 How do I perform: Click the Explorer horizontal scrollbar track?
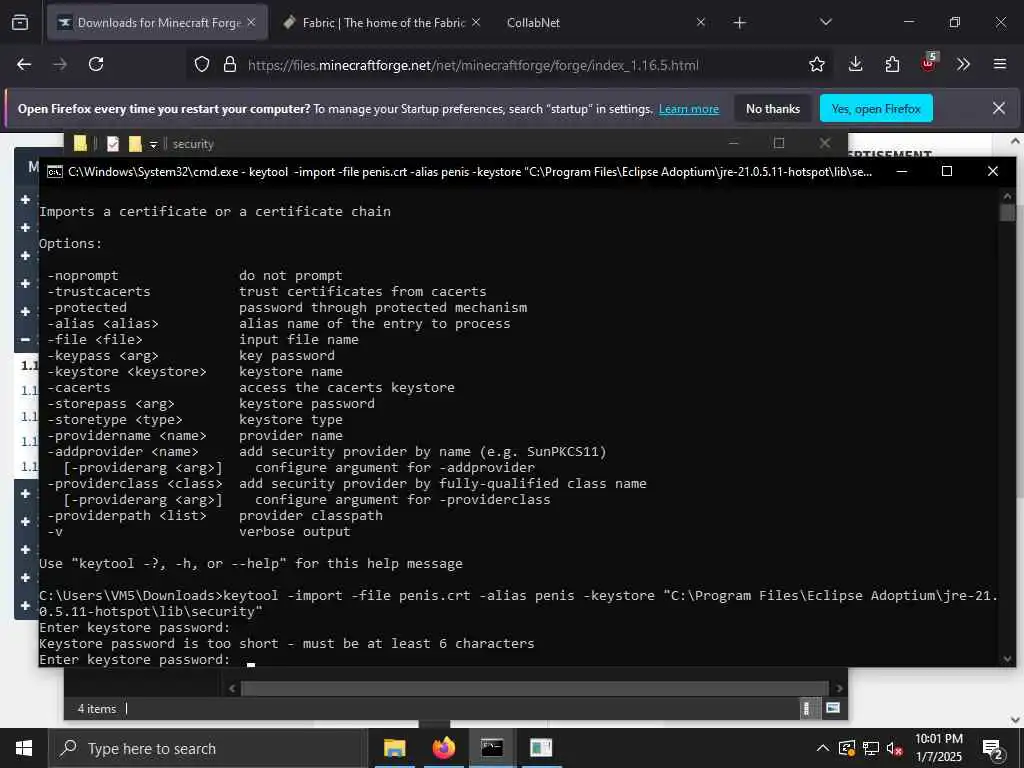click(534, 688)
